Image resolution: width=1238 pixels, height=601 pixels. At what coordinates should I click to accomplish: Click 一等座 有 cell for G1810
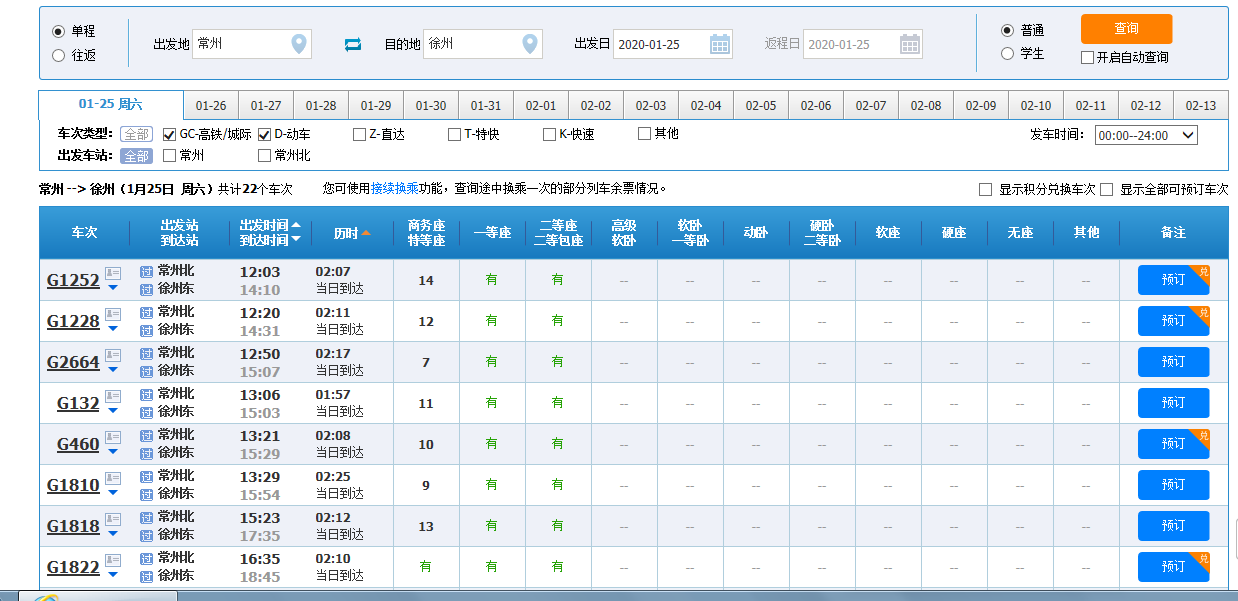491,485
